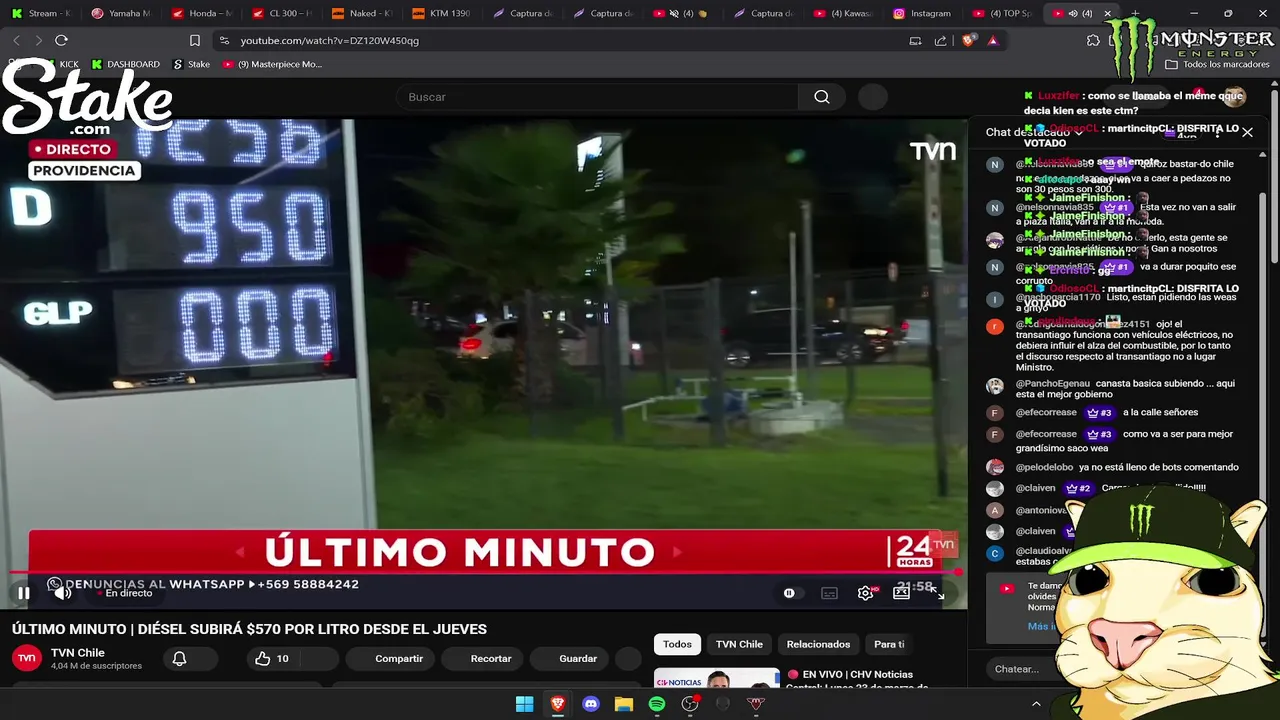Image resolution: width=1280 pixels, height=720 pixels.
Task: Click the Brave Rewards triangle icon
Action: point(993,41)
